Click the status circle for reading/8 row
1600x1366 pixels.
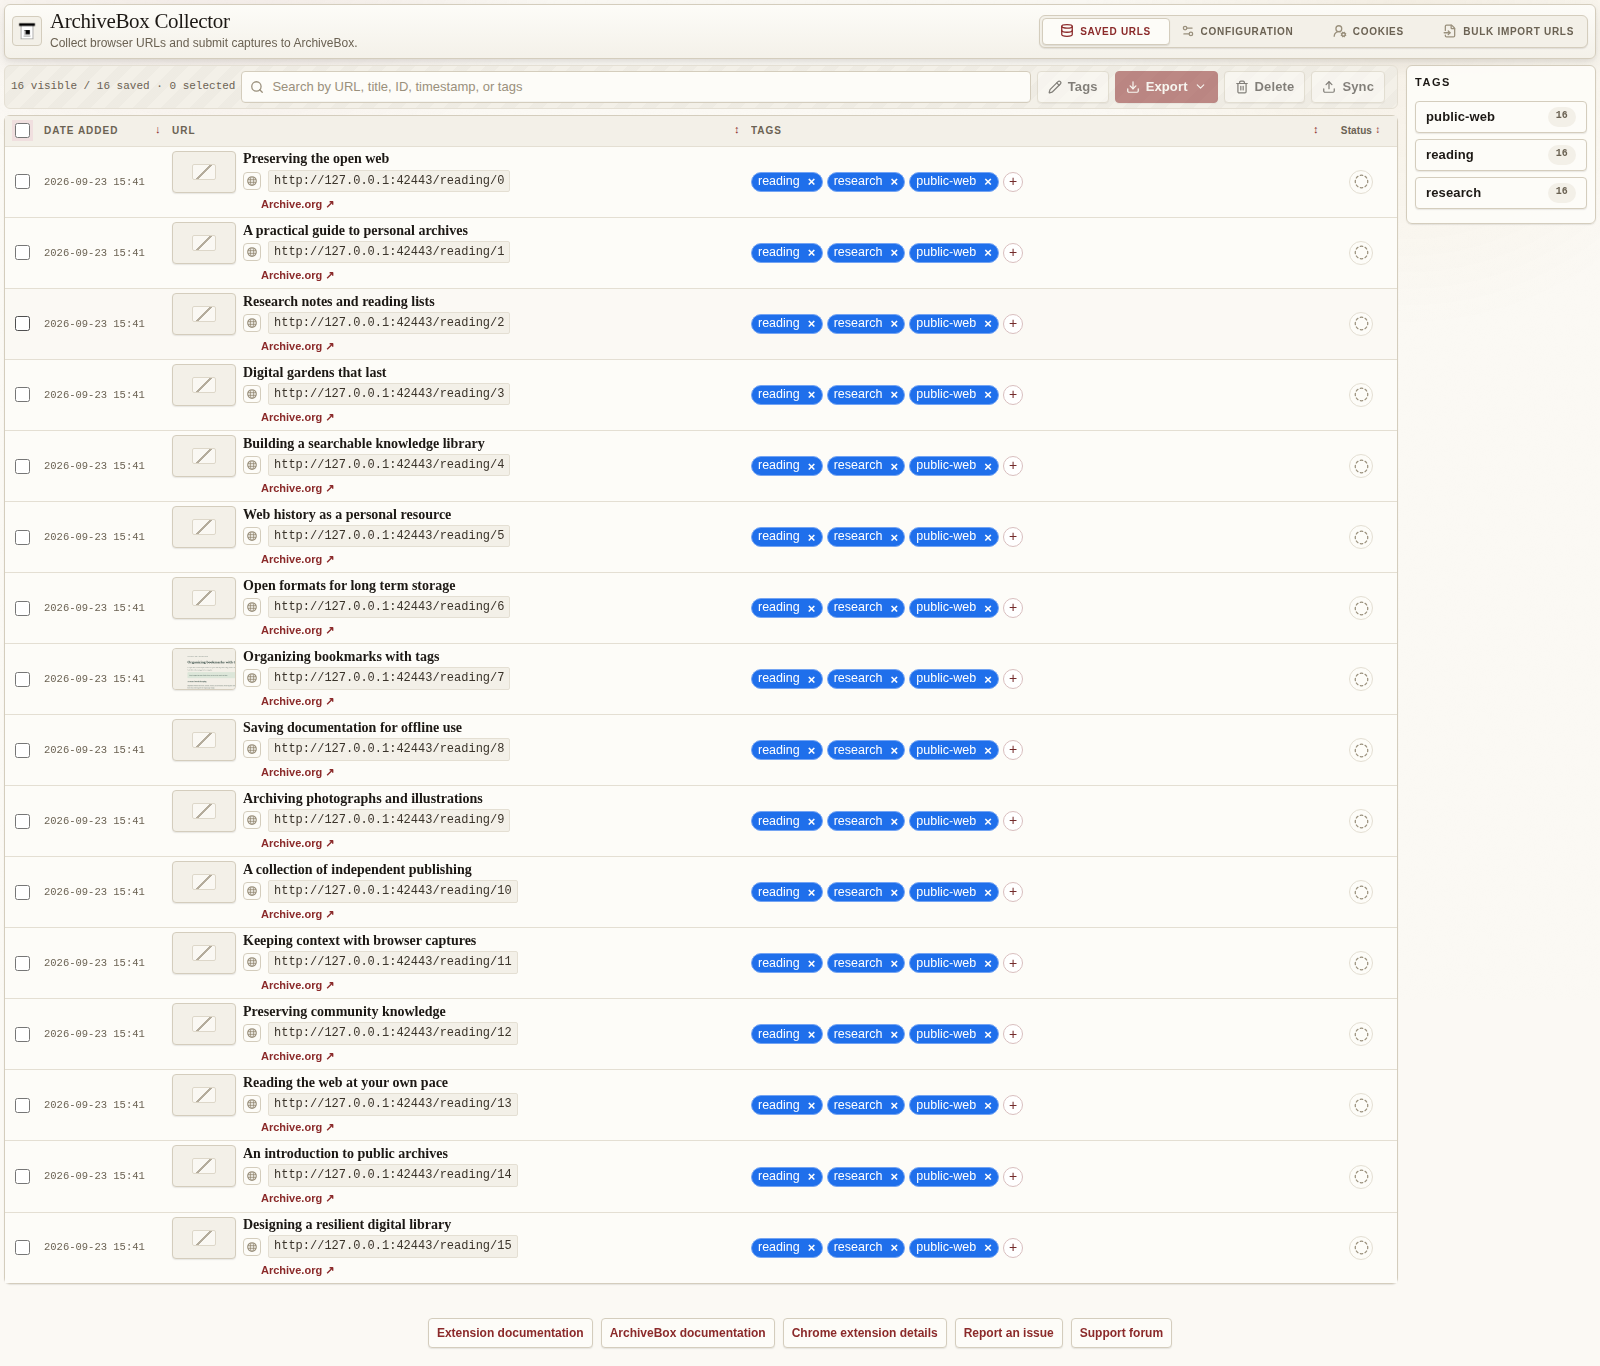click(x=1361, y=750)
